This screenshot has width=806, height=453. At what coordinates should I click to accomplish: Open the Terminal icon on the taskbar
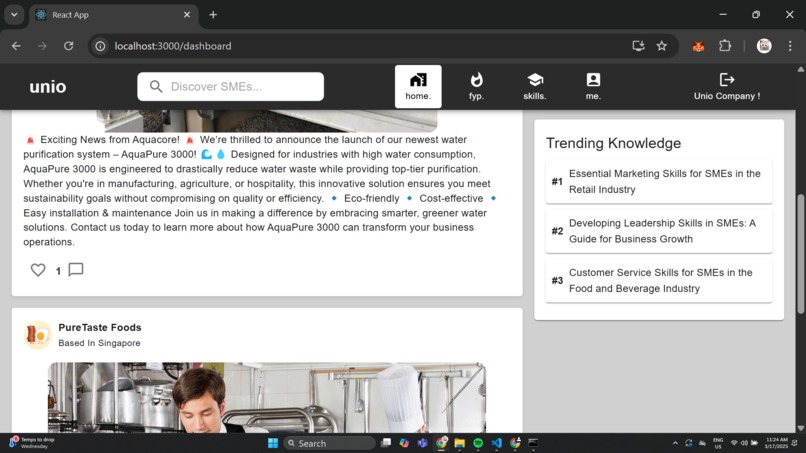(x=533, y=443)
